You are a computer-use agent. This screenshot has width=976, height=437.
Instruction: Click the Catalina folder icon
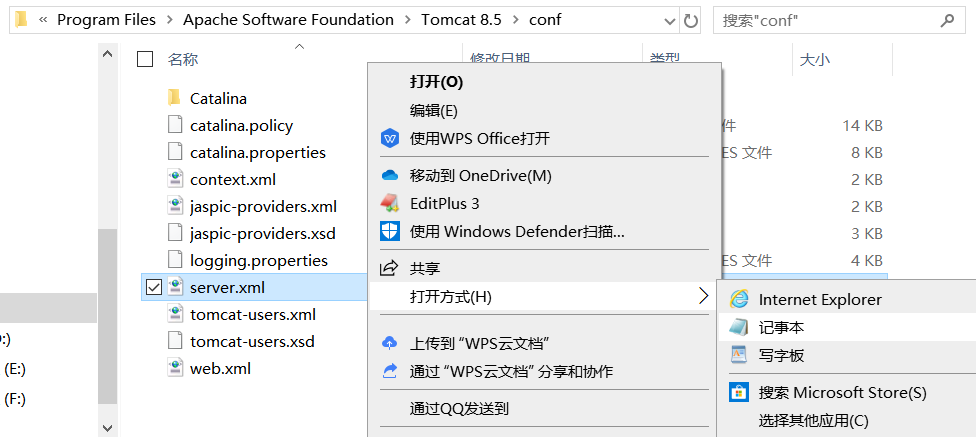click(x=174, y=98)
